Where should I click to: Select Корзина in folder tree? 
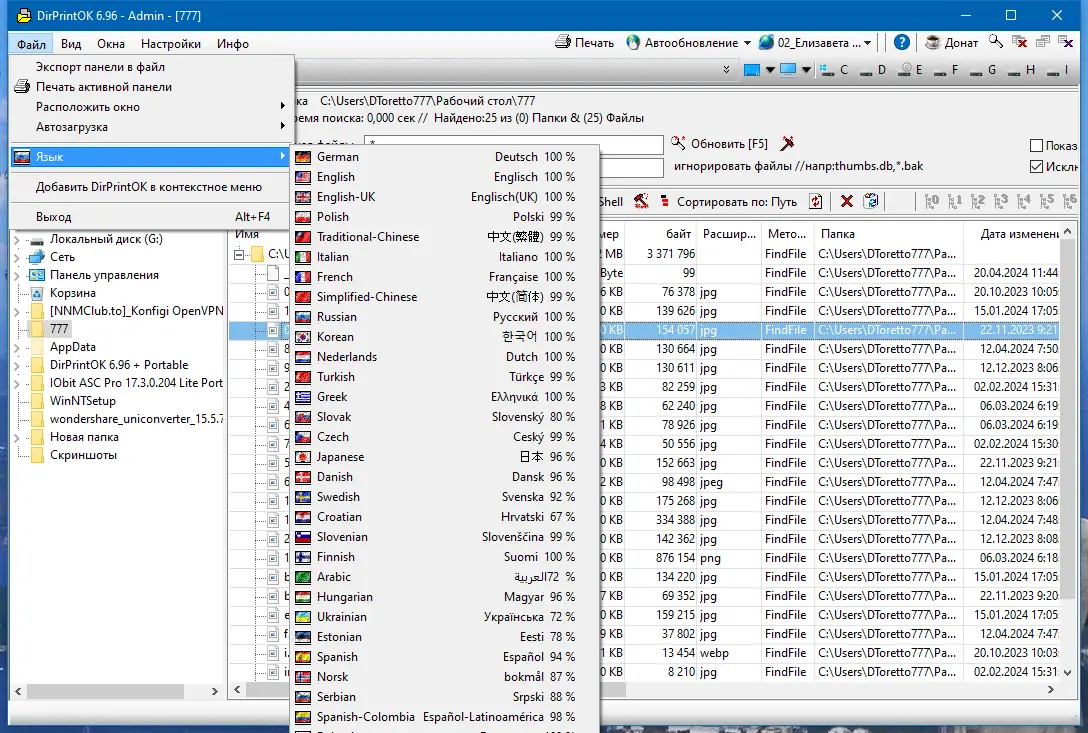coord(72,293)
